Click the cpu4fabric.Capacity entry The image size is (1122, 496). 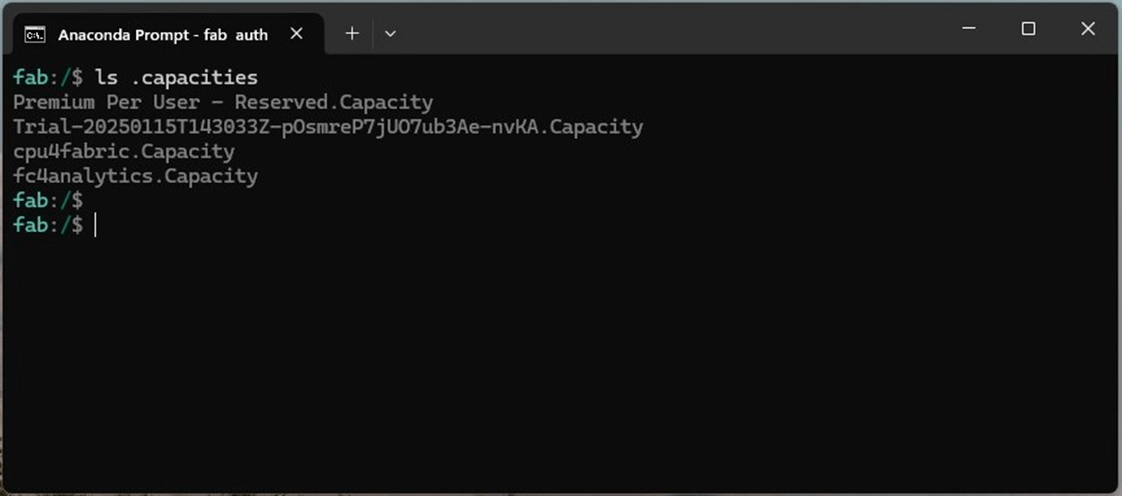(x=124, y=152)
